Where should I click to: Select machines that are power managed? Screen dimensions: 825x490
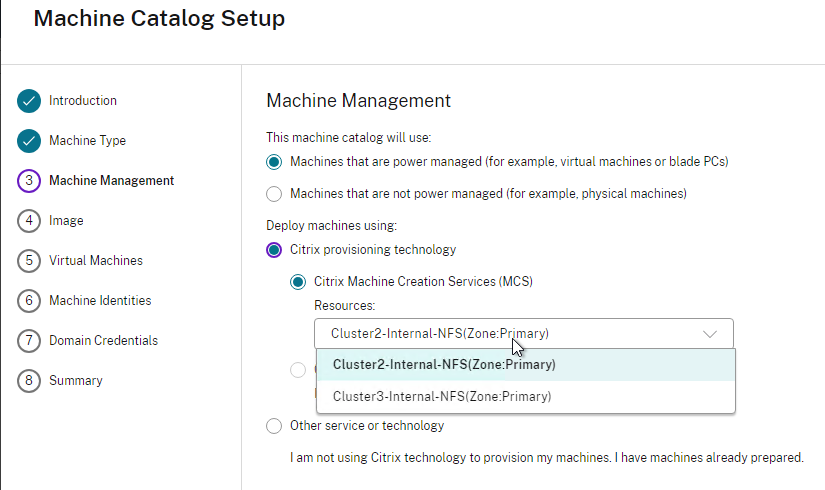(x=274, y=162)
